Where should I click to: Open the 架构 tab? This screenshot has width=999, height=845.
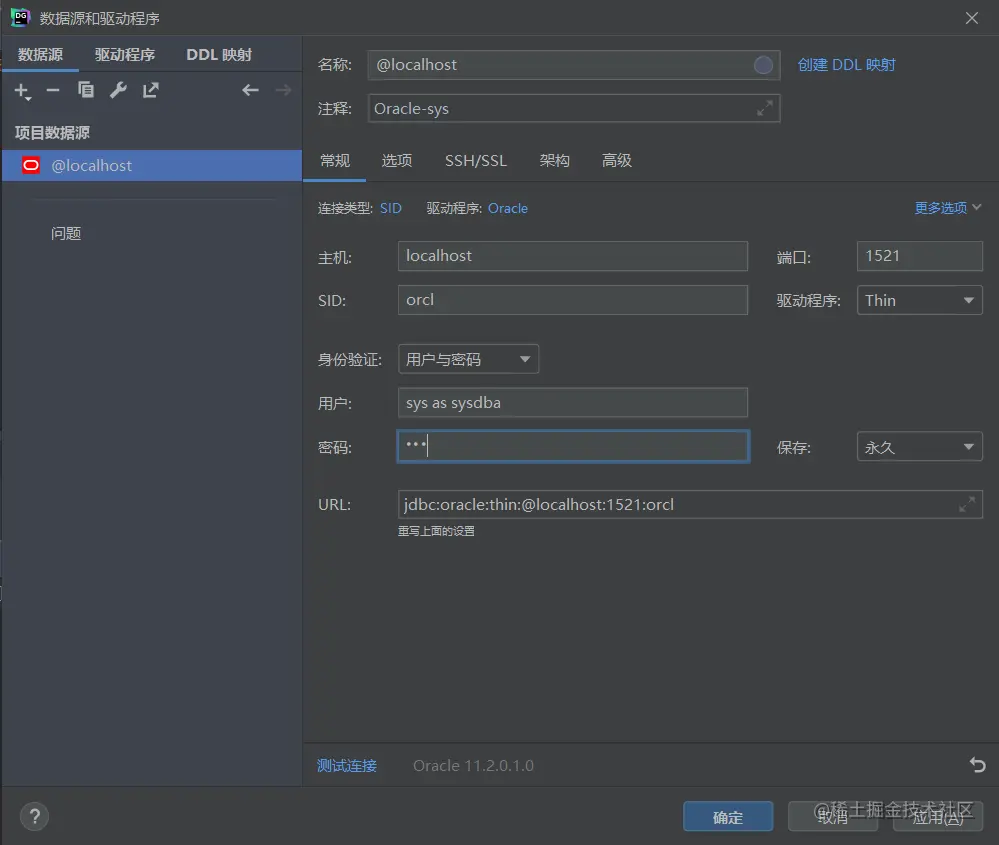click(x=554, y=161)
